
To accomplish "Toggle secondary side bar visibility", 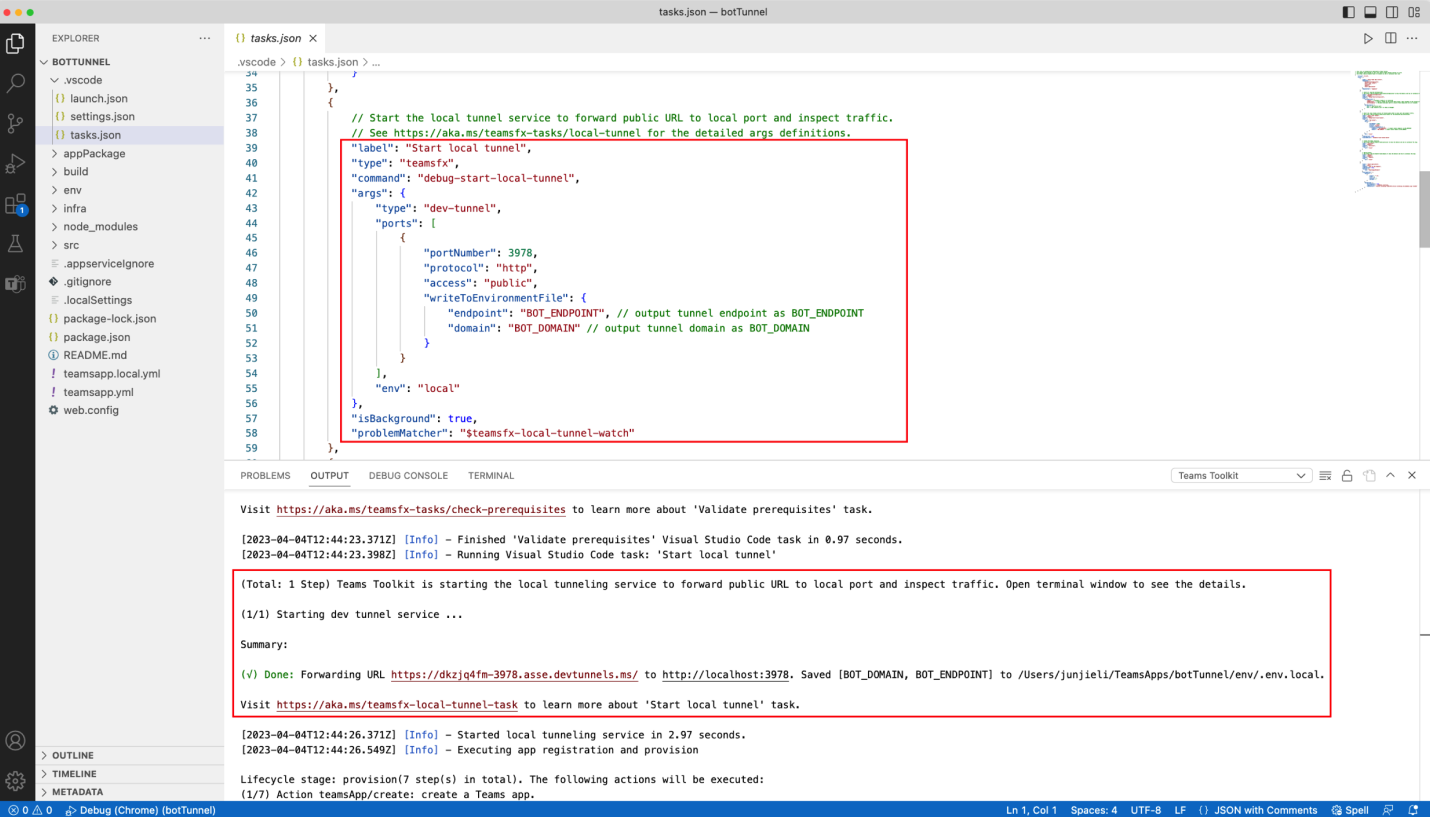I will 1392,12.
